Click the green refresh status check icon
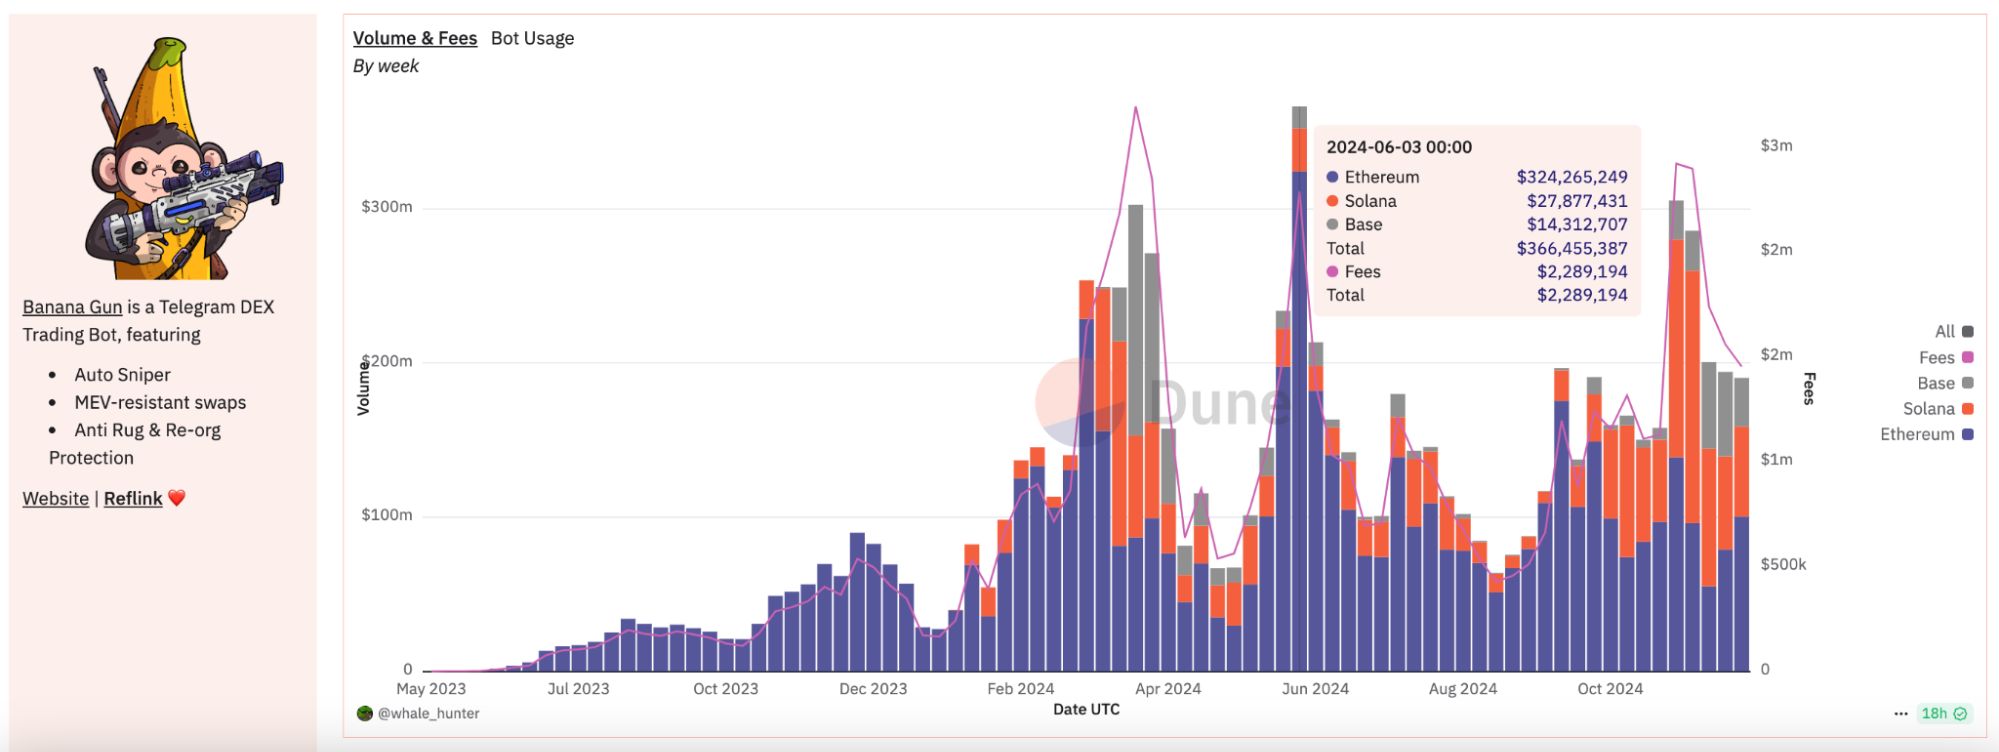 pyautogui.click(x=1960, y=714)
